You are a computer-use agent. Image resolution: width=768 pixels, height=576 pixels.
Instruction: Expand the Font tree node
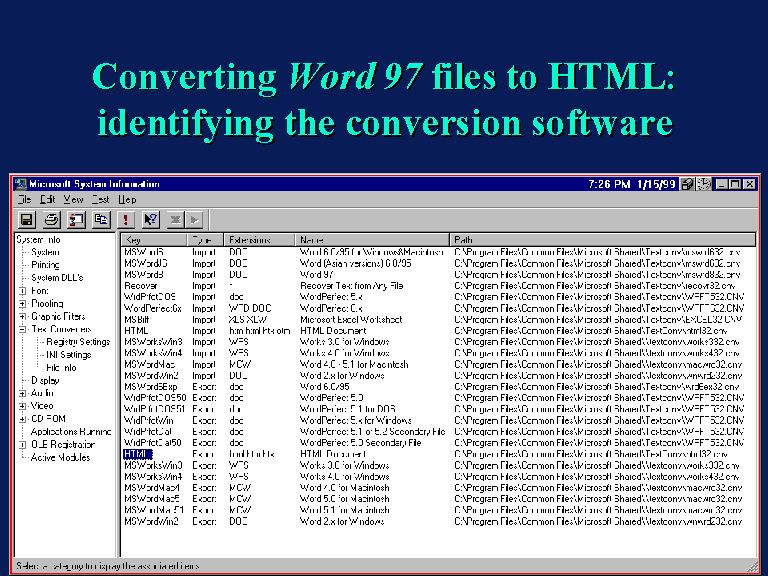(23, 291)
